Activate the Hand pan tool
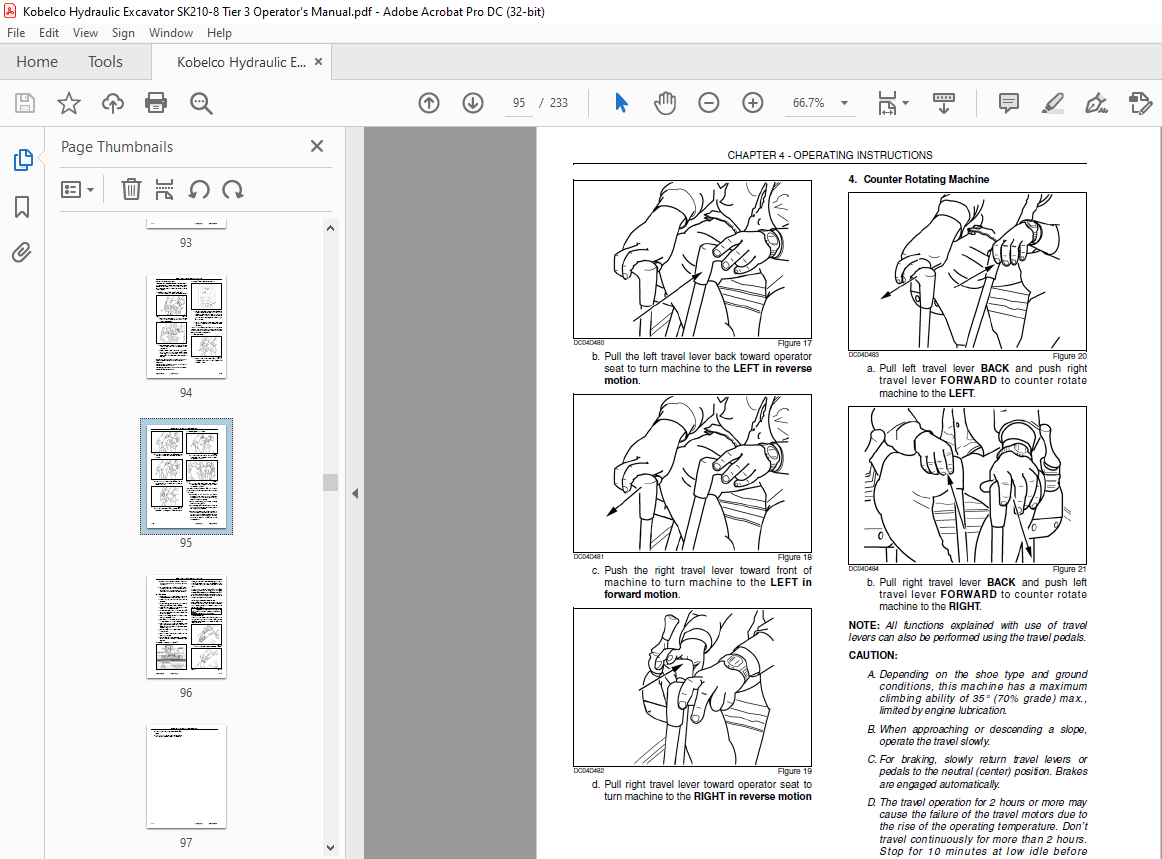 tap(665, 103)
